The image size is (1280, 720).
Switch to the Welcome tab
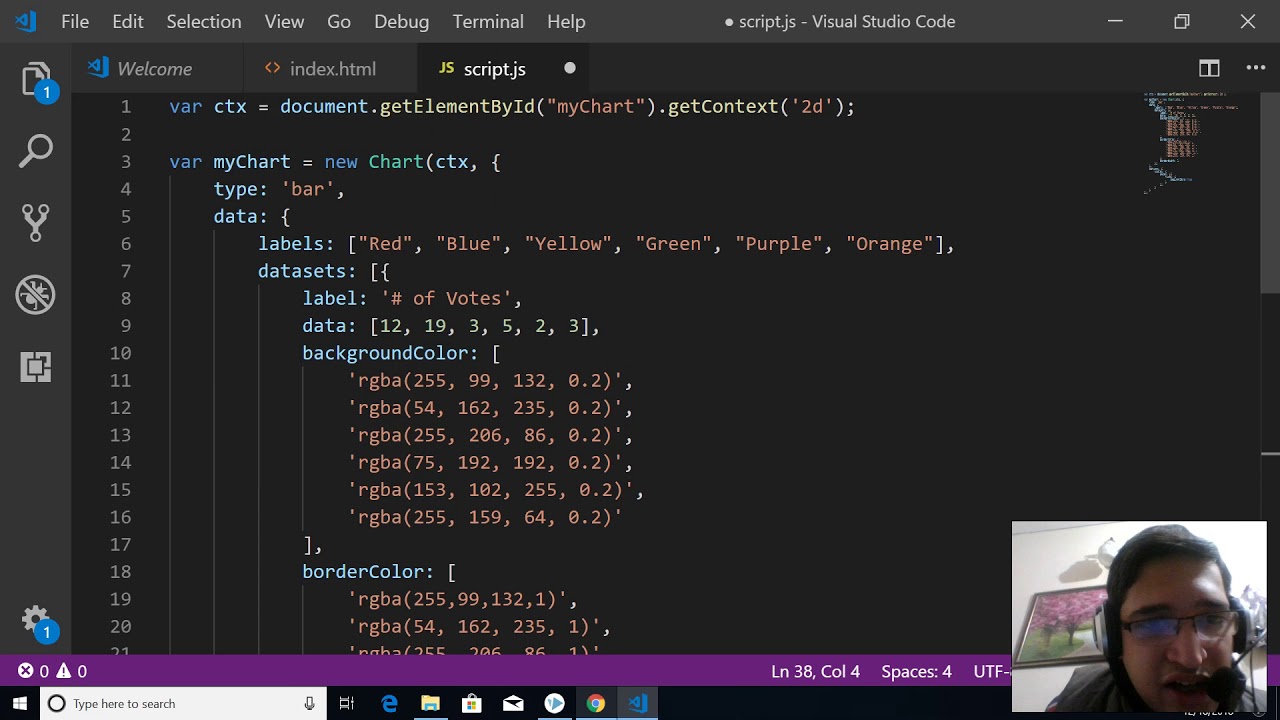pyautogui.click(x=154, y=69)
